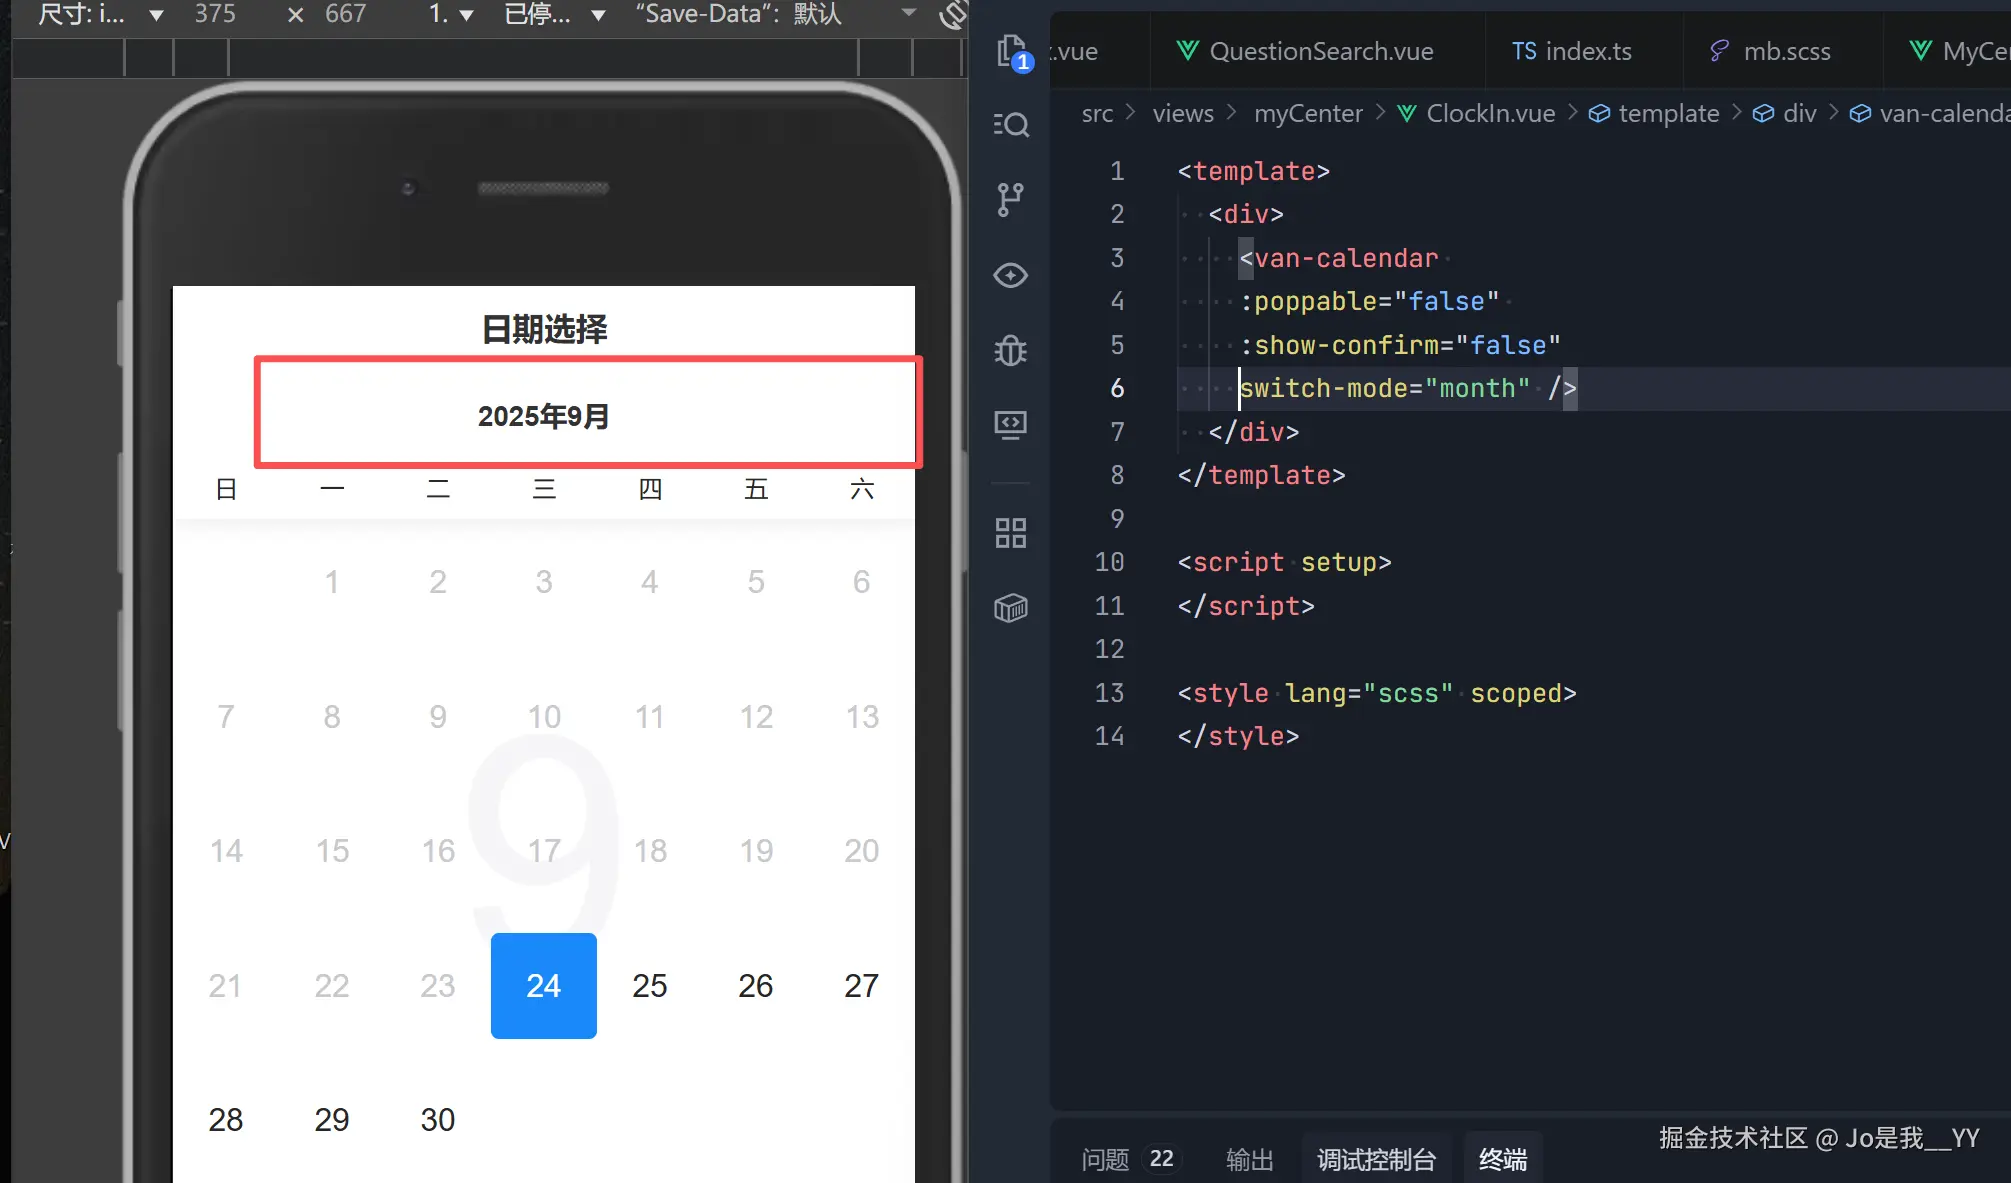
Task: Open the 终端 terminal panel
Action: click(1502, 1158)
